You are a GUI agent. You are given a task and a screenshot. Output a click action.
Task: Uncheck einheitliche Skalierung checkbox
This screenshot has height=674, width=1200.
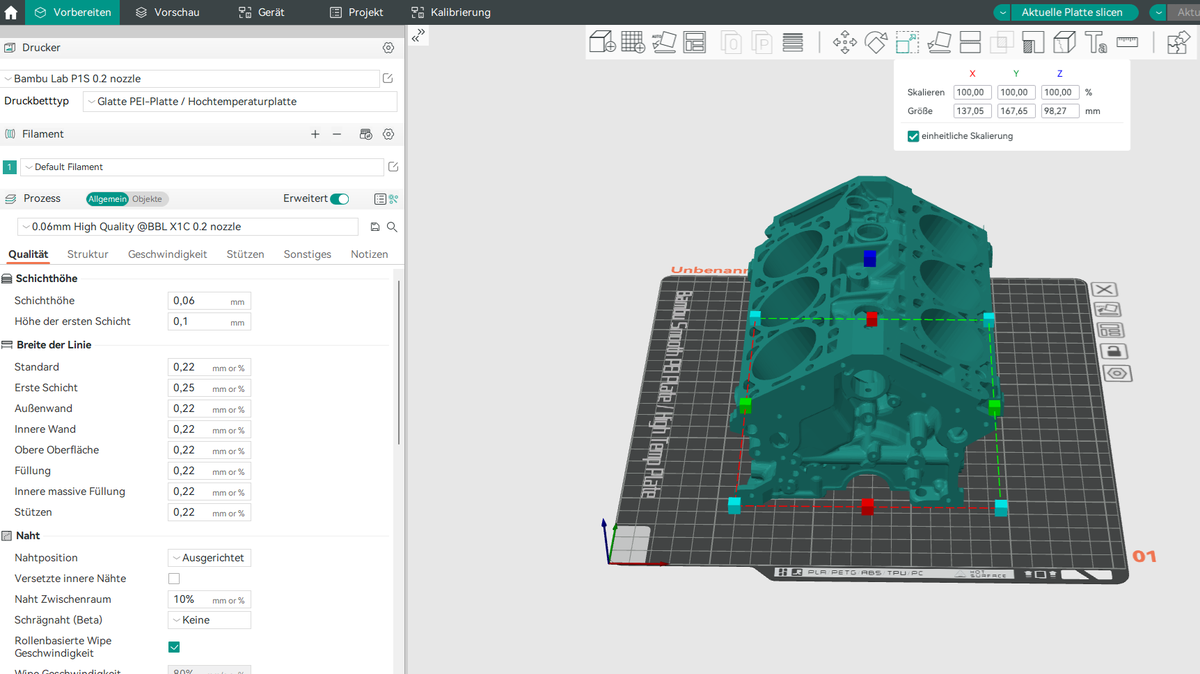[x=913, y=136]
